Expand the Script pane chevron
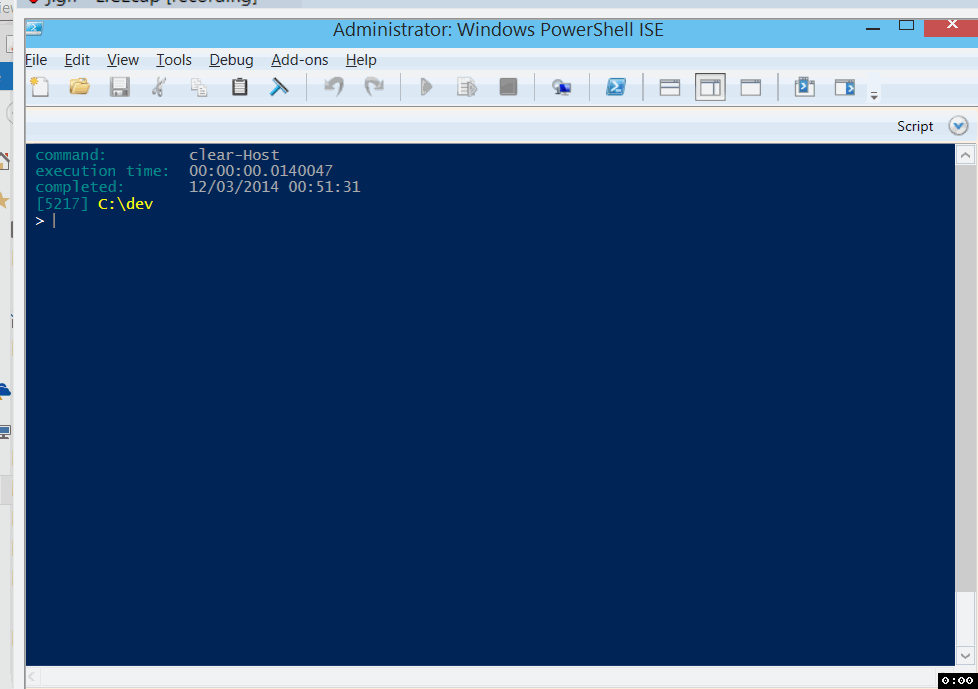978x689 pixels. [958, 126]
